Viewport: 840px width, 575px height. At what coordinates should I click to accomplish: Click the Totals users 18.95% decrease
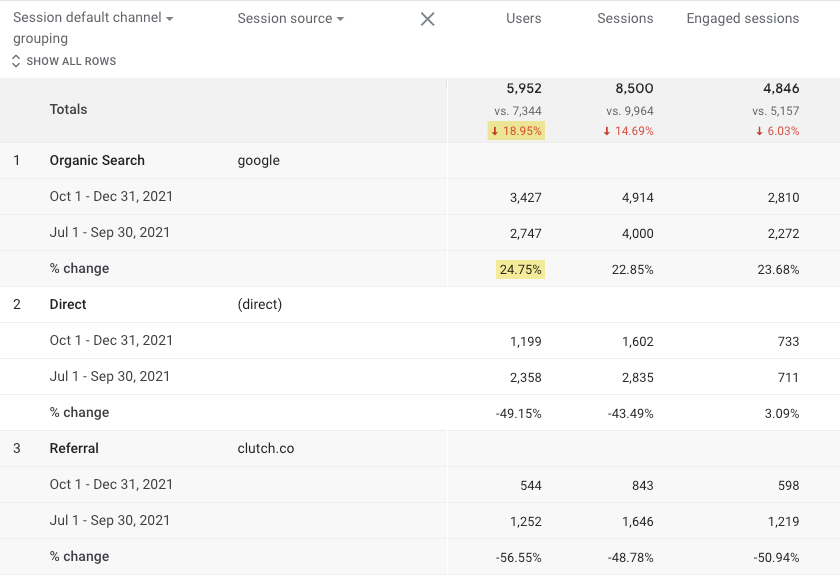pos(517,131)
